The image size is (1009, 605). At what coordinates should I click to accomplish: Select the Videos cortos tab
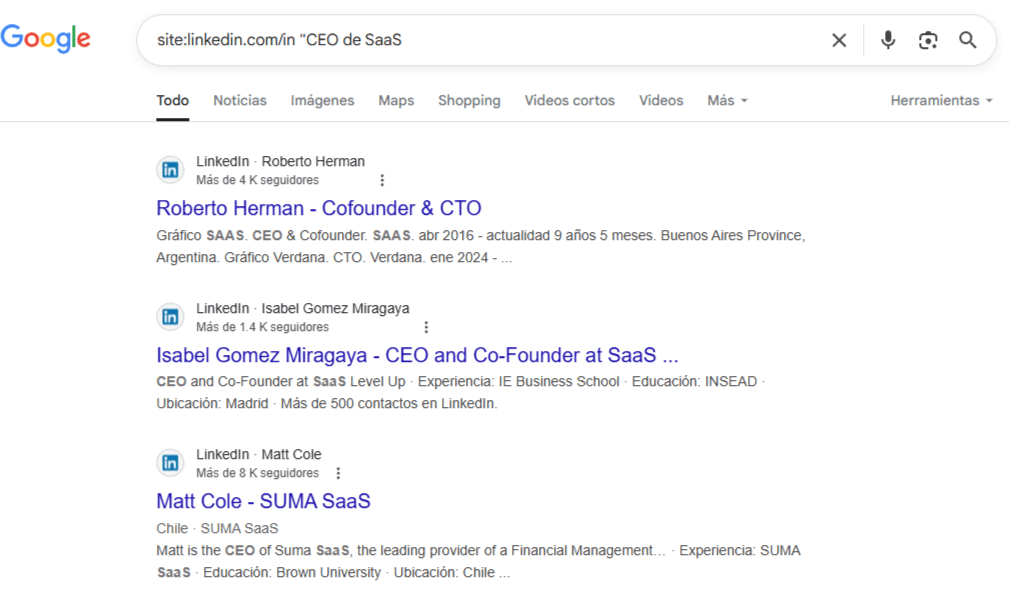pos(569,100)
